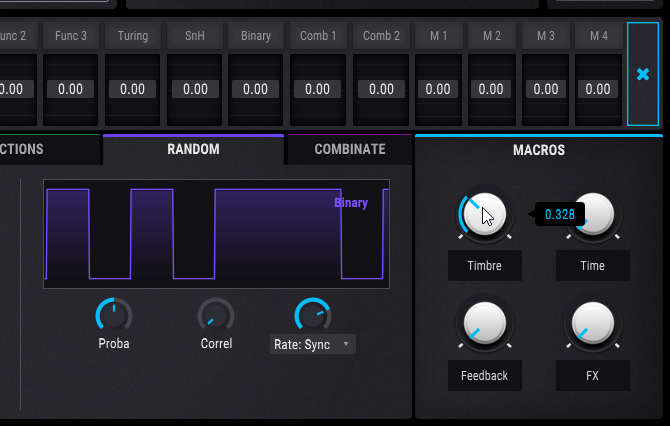Click the M 3 amount value 0.00

(546, 89)
